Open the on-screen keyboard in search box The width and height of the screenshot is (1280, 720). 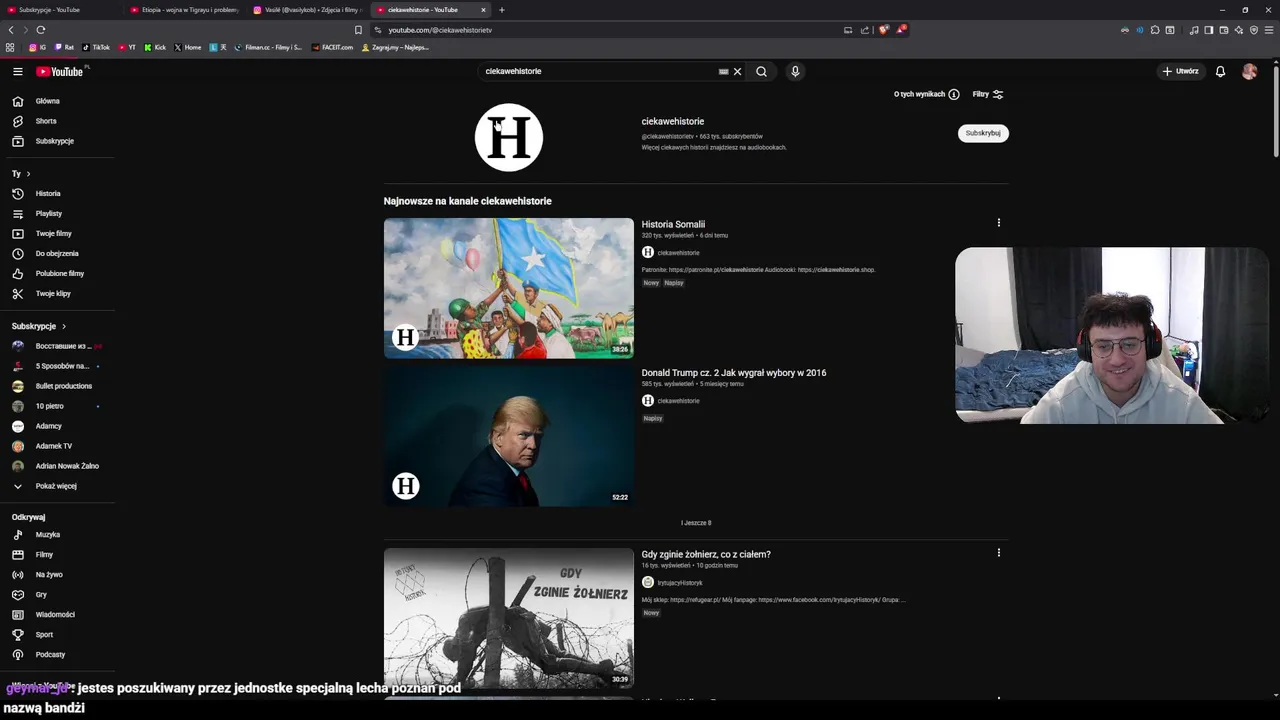click(724, 72)
